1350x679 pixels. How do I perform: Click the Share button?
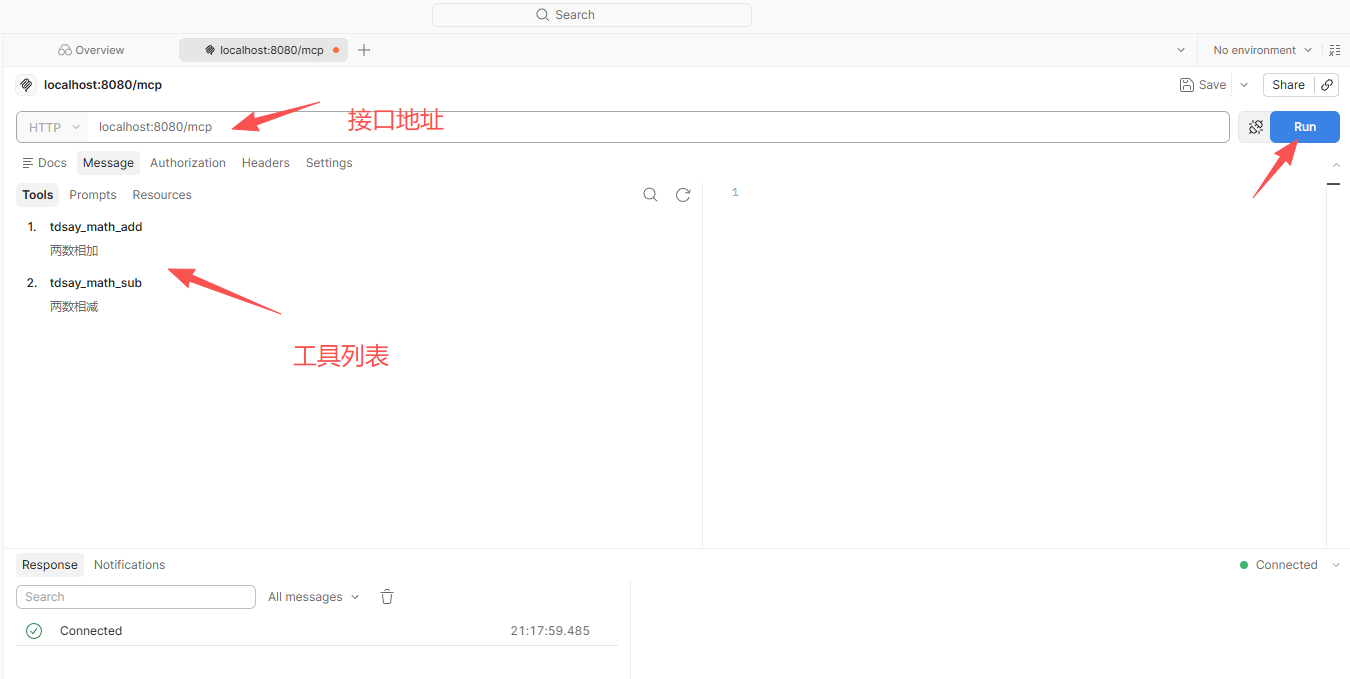pyautogui.click(x=1288, y=85)
